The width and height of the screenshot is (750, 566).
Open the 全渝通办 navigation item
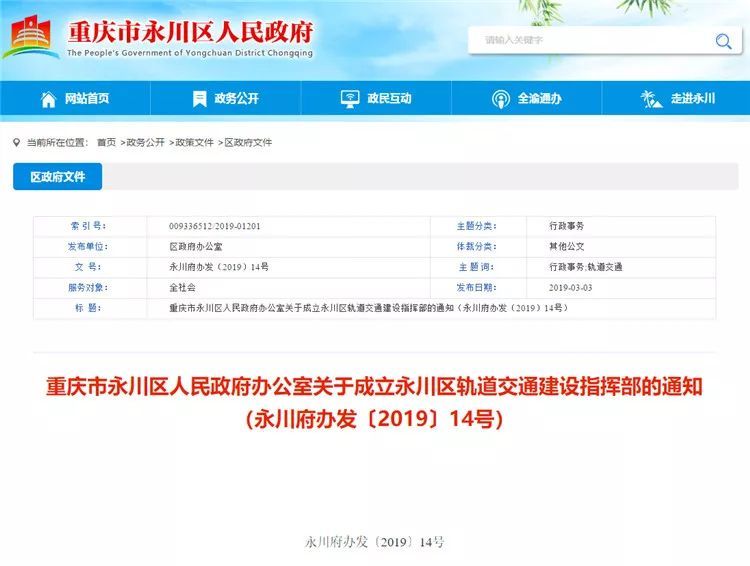tap(526, 99)
